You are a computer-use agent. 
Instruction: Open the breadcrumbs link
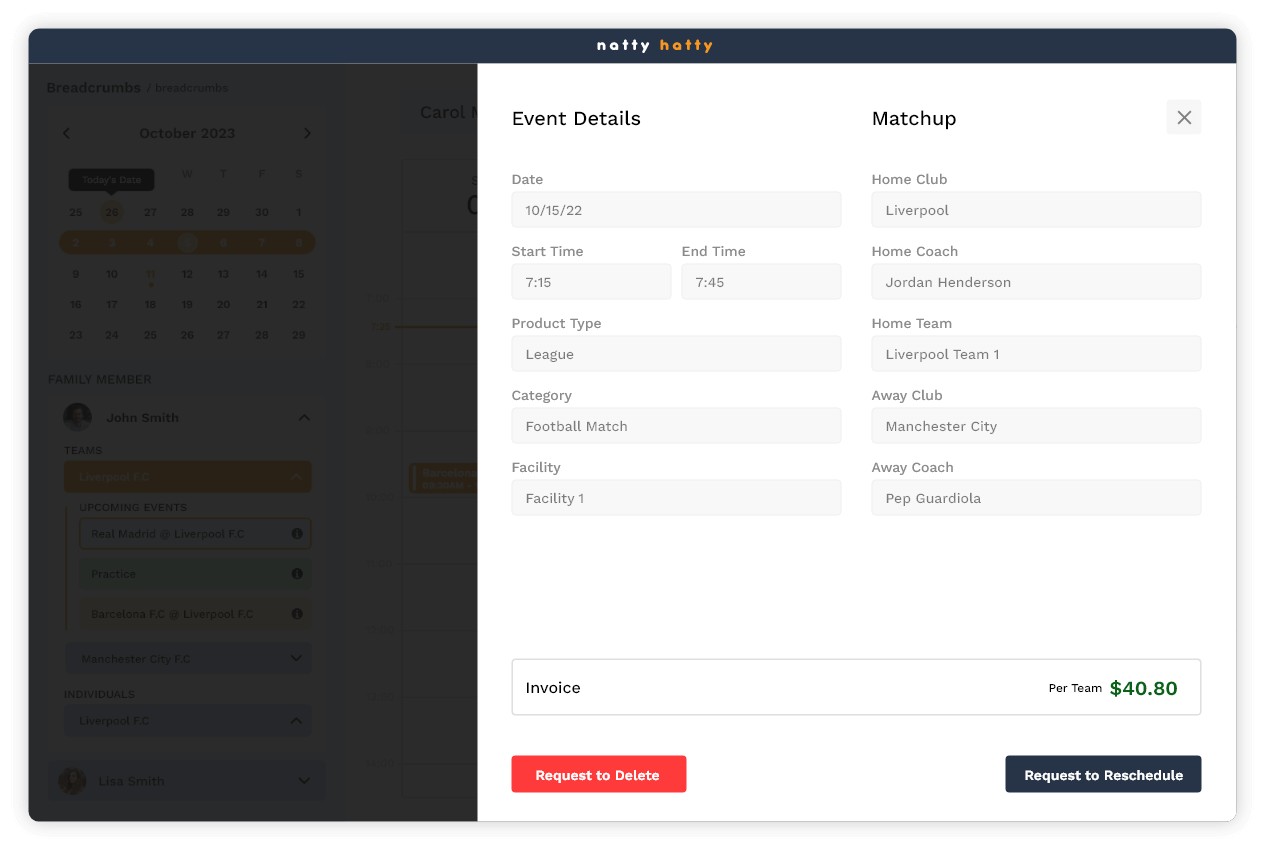click(x=191, y=88)
